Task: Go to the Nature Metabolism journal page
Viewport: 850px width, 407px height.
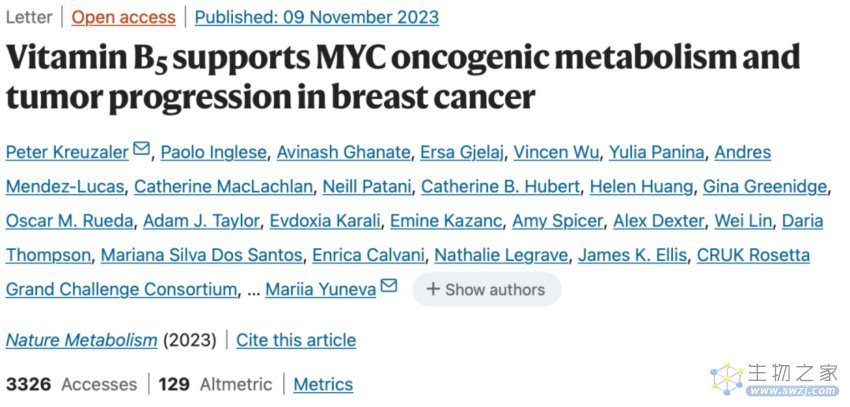Action: pyautogui.click(x=81, y=340)
